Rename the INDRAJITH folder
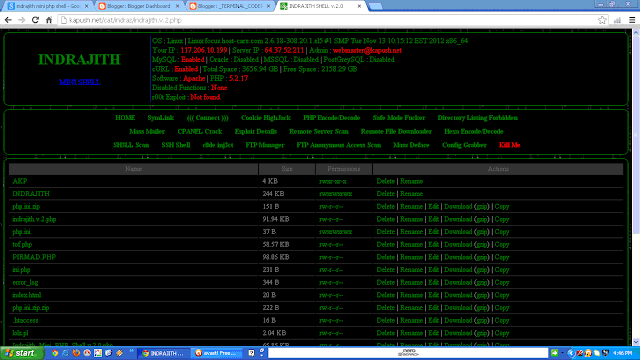640x360 pixels. click(x=411, y=194)
